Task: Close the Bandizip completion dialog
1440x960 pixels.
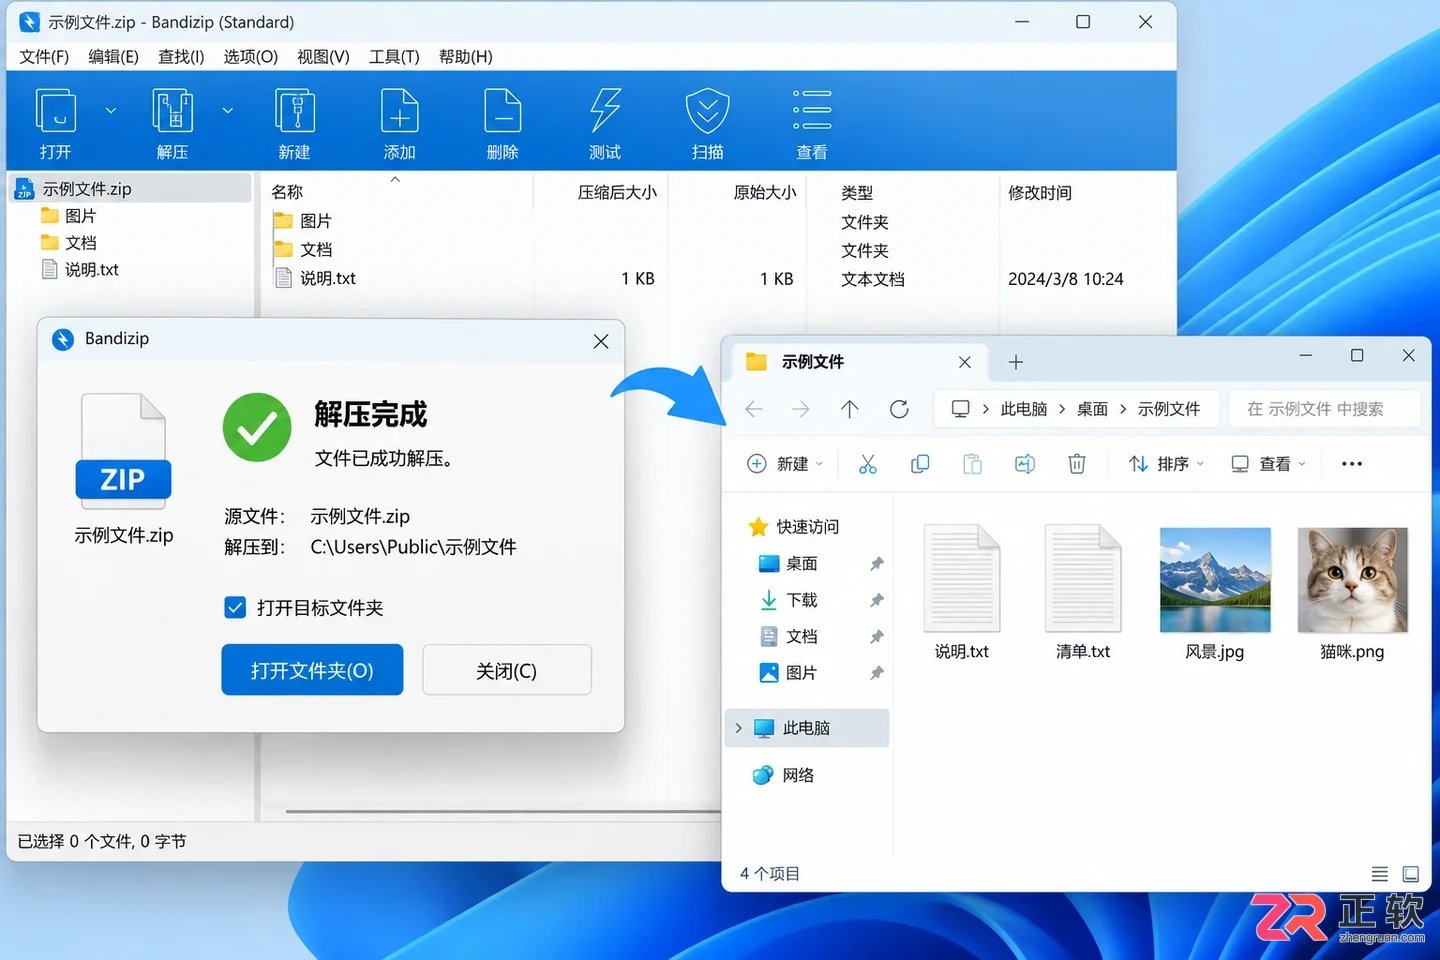Action: point(601,341)
